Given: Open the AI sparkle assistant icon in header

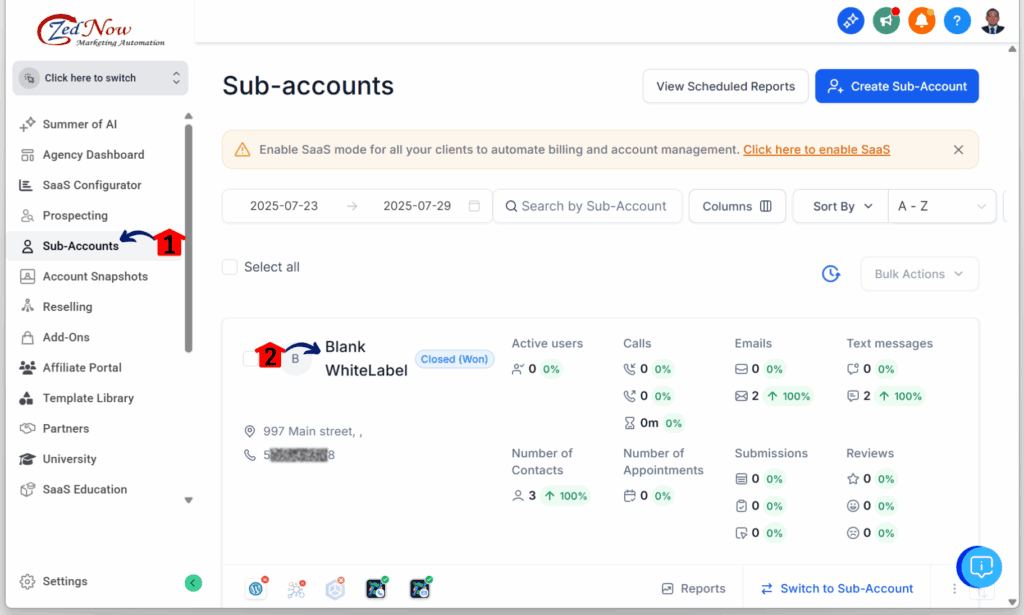Looking at the screenshot, I should coord(850,21).
